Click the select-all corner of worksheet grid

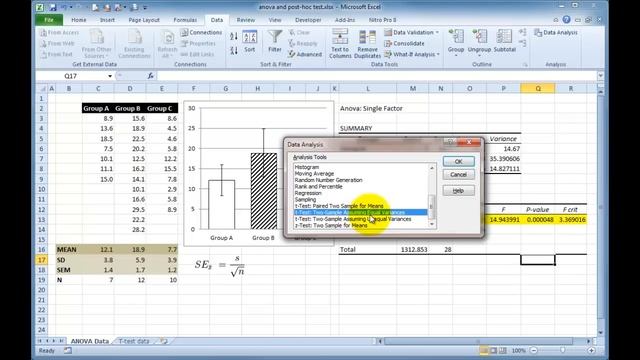pyautogui.click(x=42, y=88)
